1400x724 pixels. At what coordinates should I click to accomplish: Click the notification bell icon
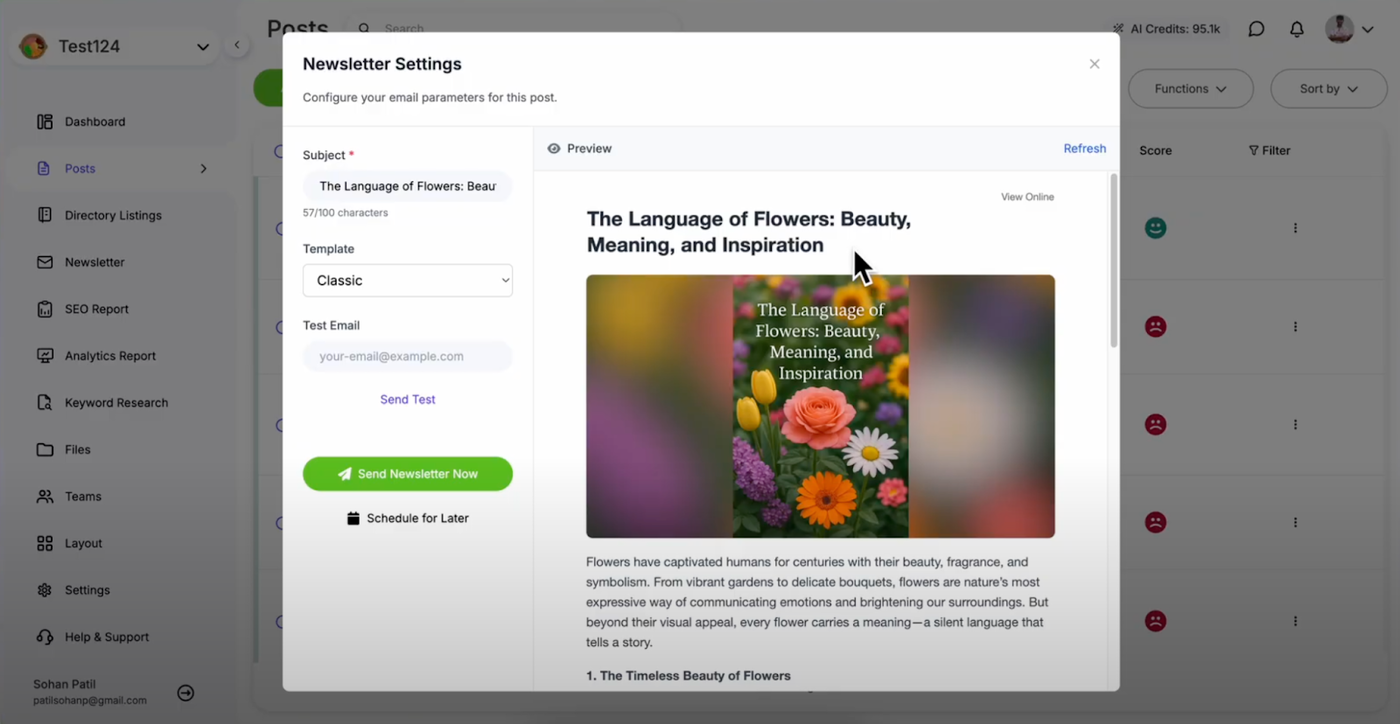point(1296,29)
